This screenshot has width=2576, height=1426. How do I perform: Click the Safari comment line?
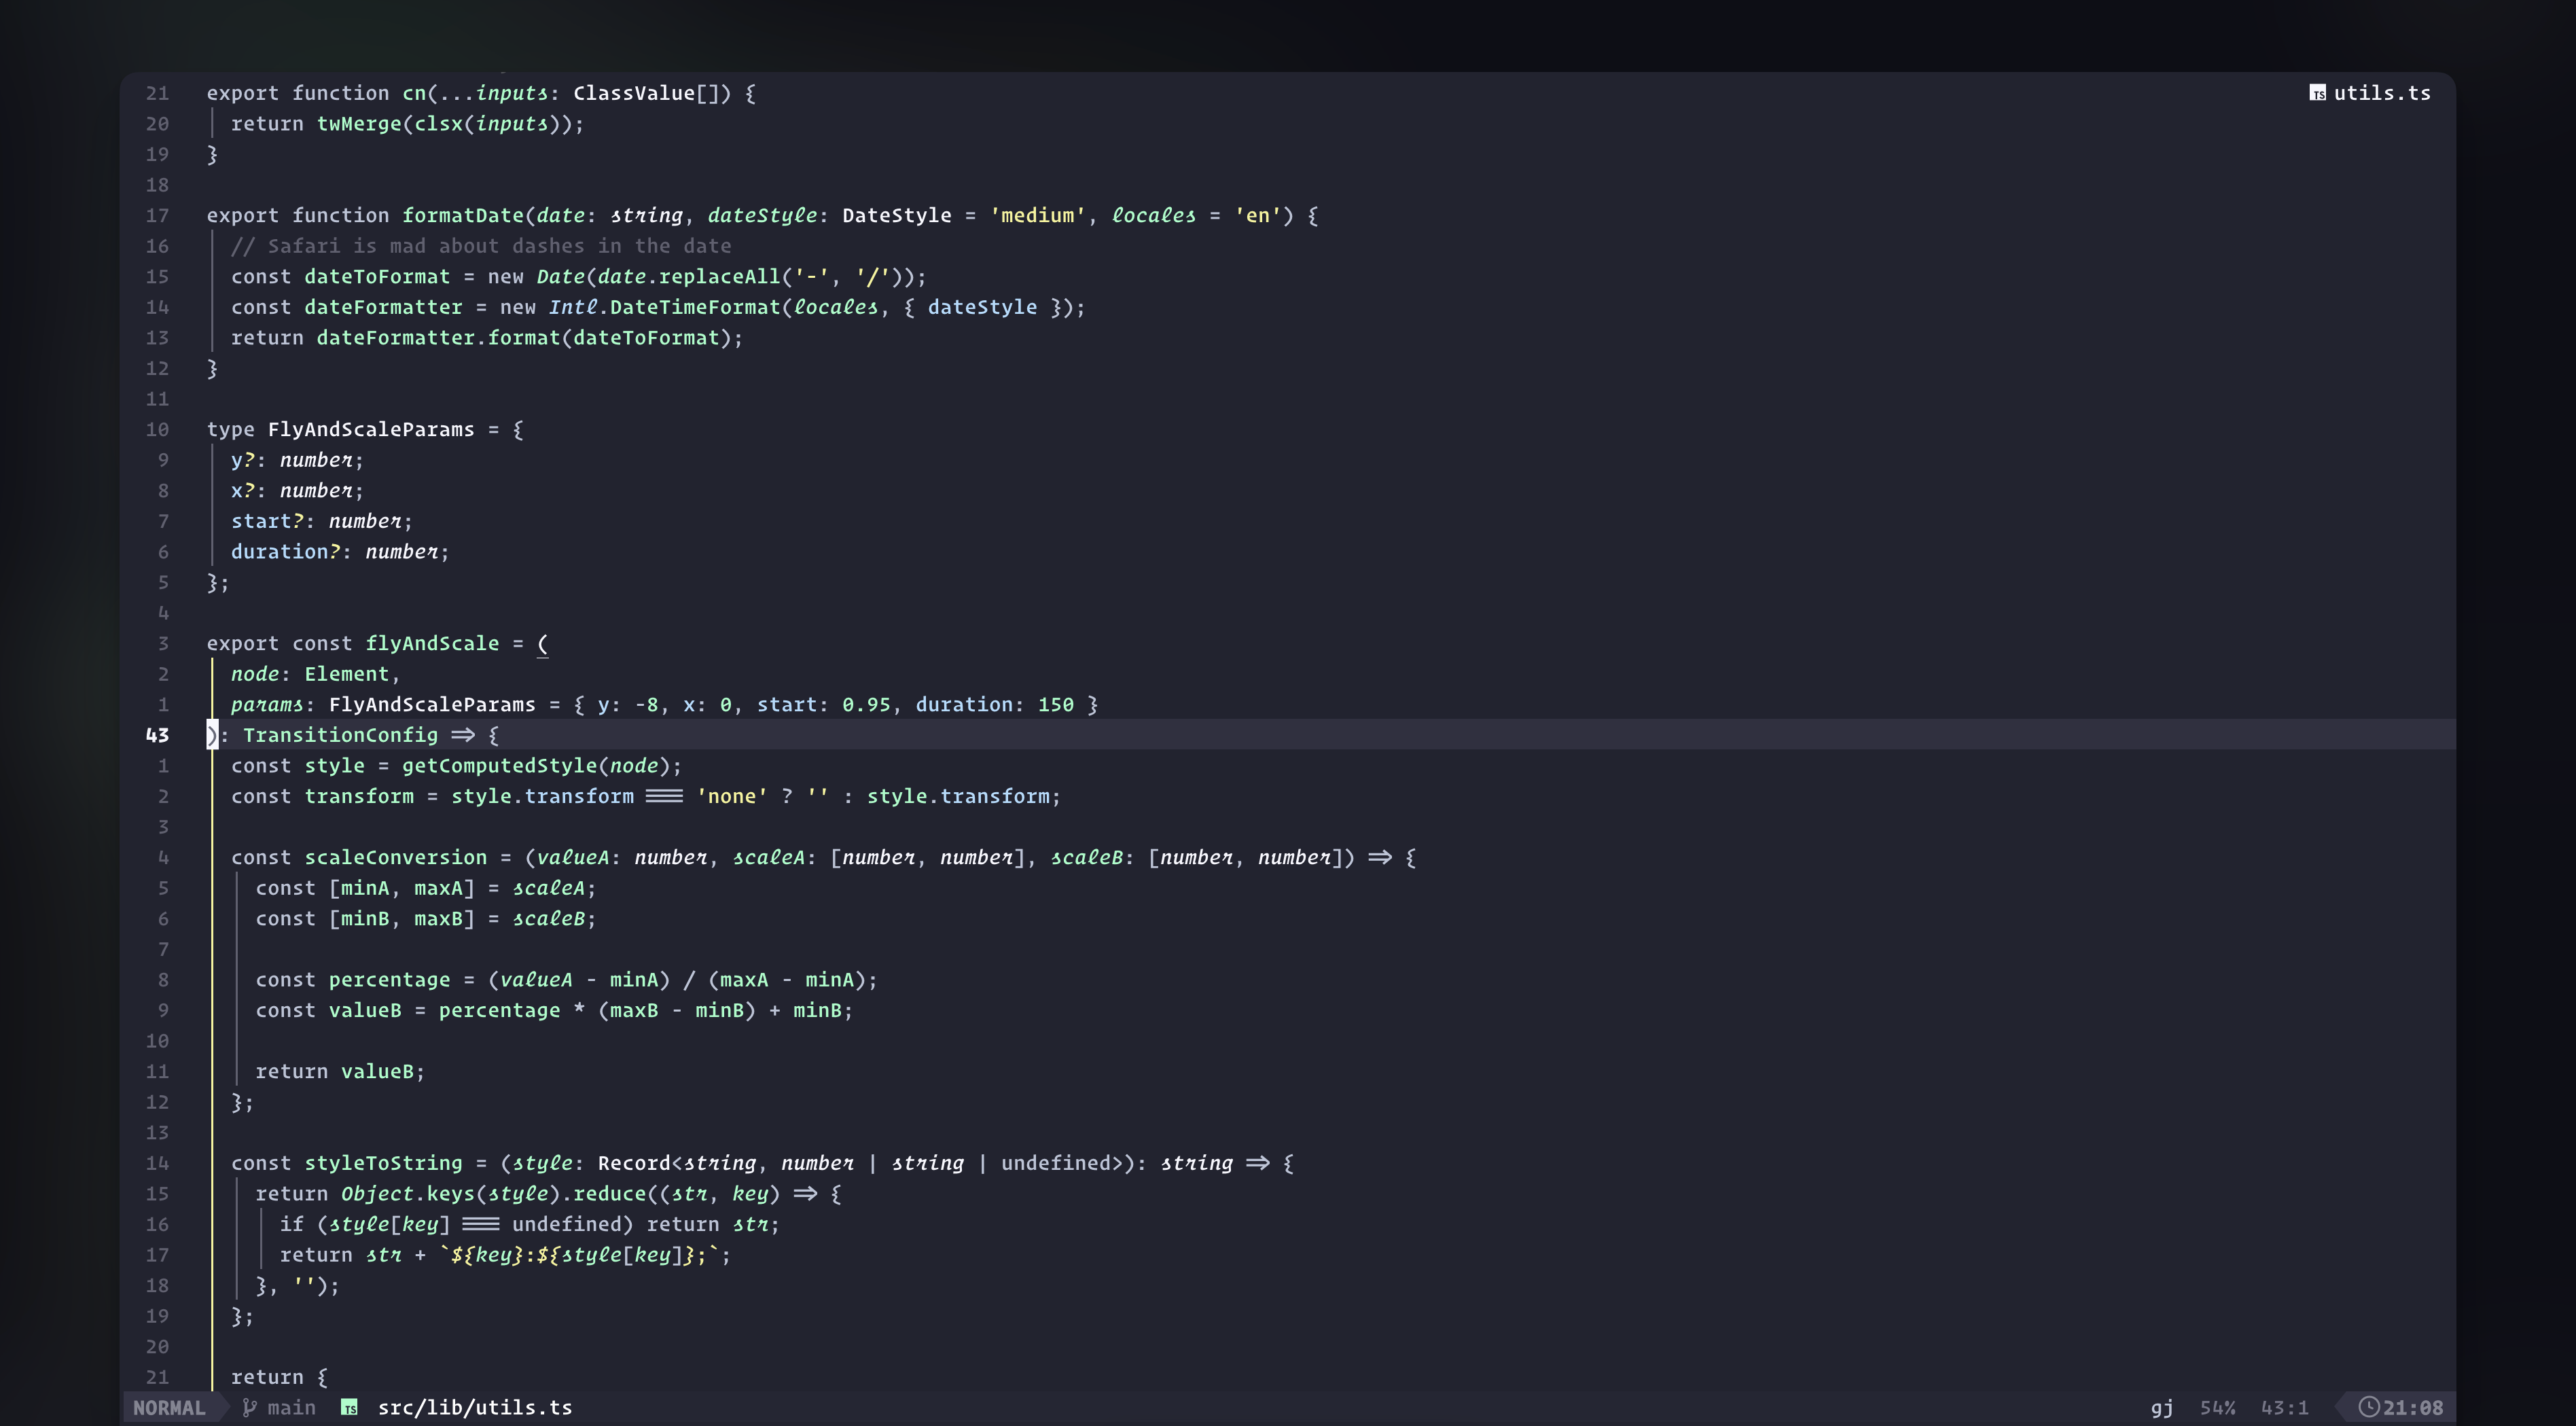[480, 246]
